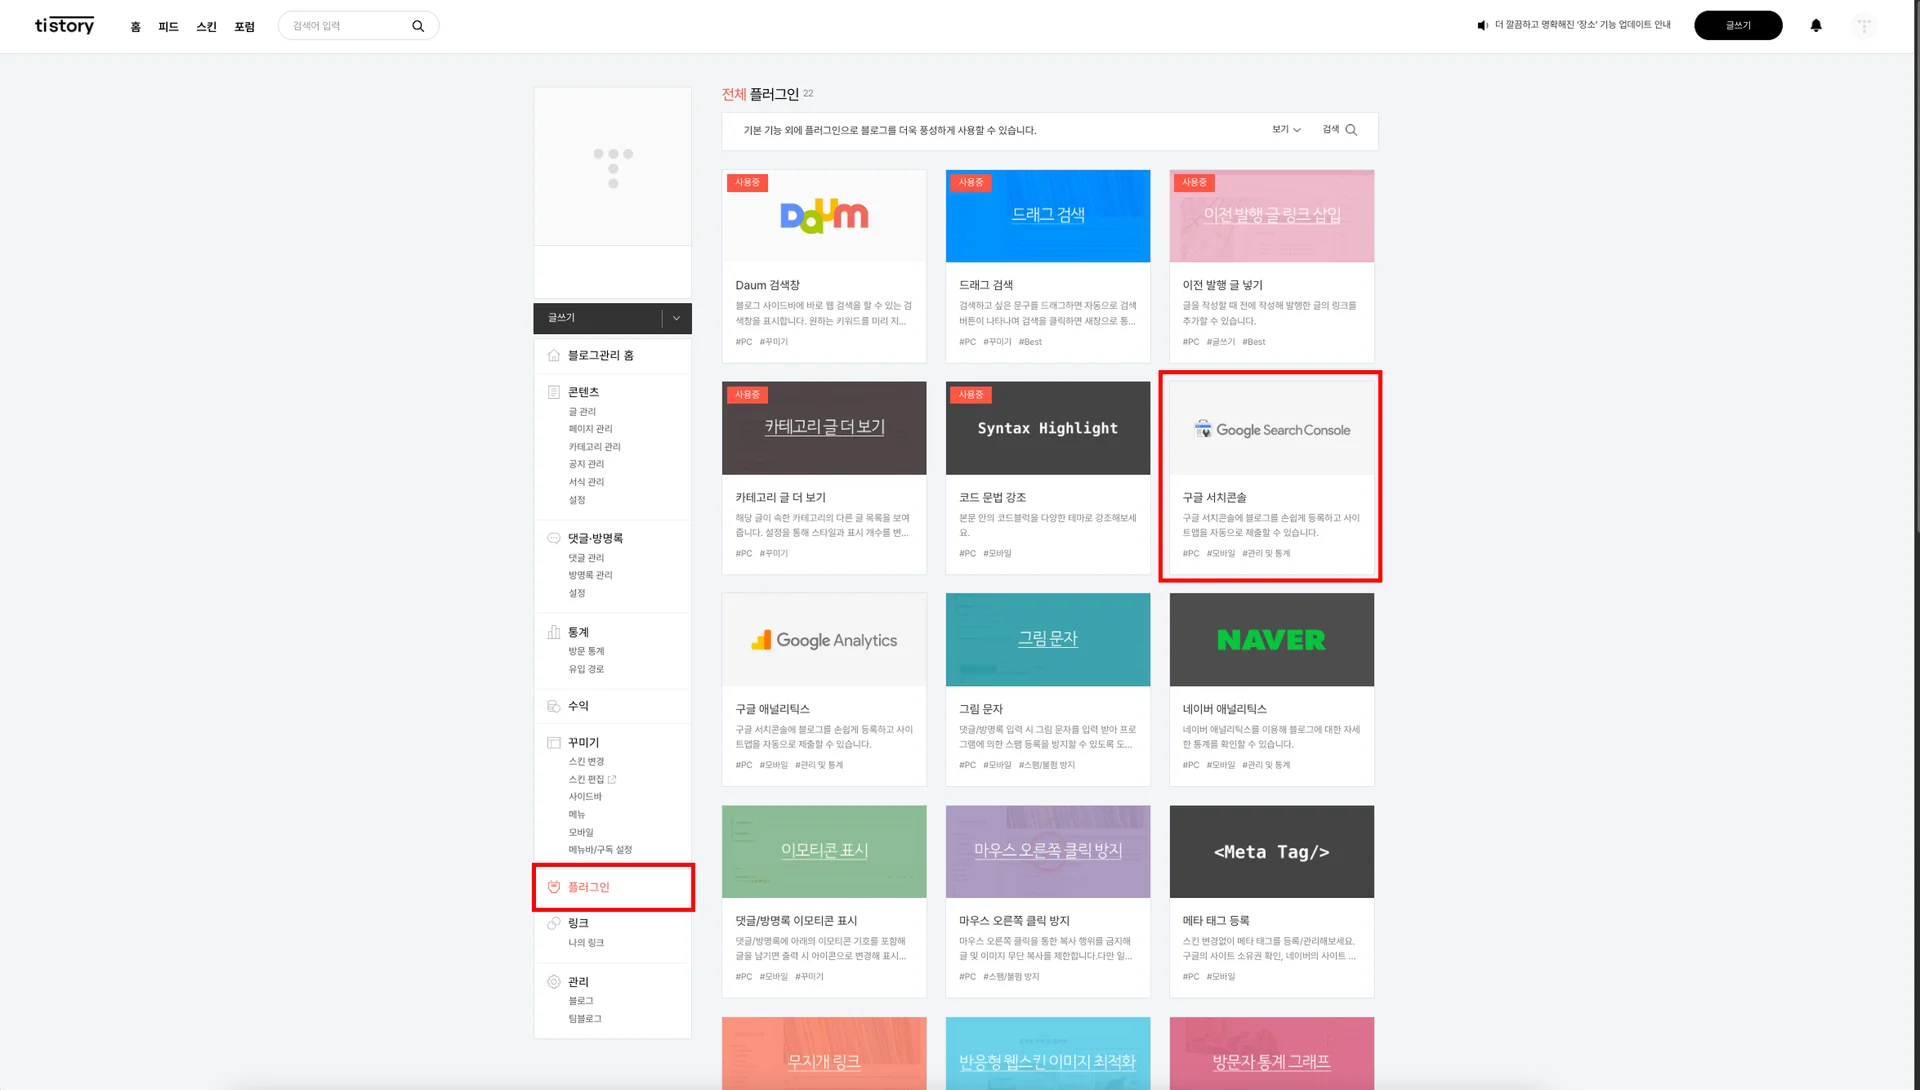This screenshot has width=1920, height=1090.
Task: Click the 댓글·방명록 speech bubble icon
Action: point(554,538)
